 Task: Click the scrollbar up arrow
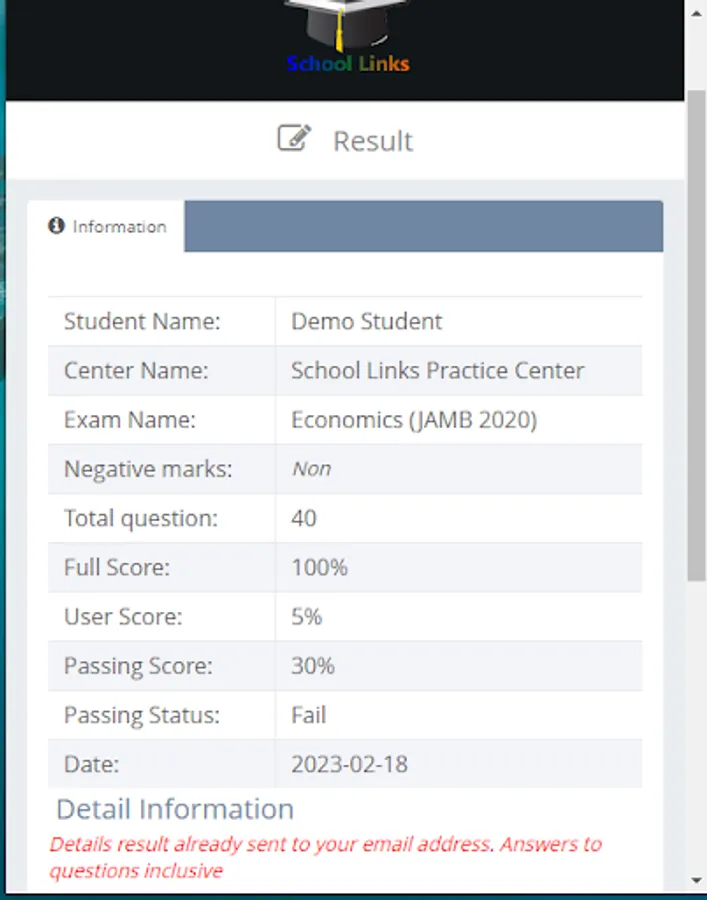point(697,15)
